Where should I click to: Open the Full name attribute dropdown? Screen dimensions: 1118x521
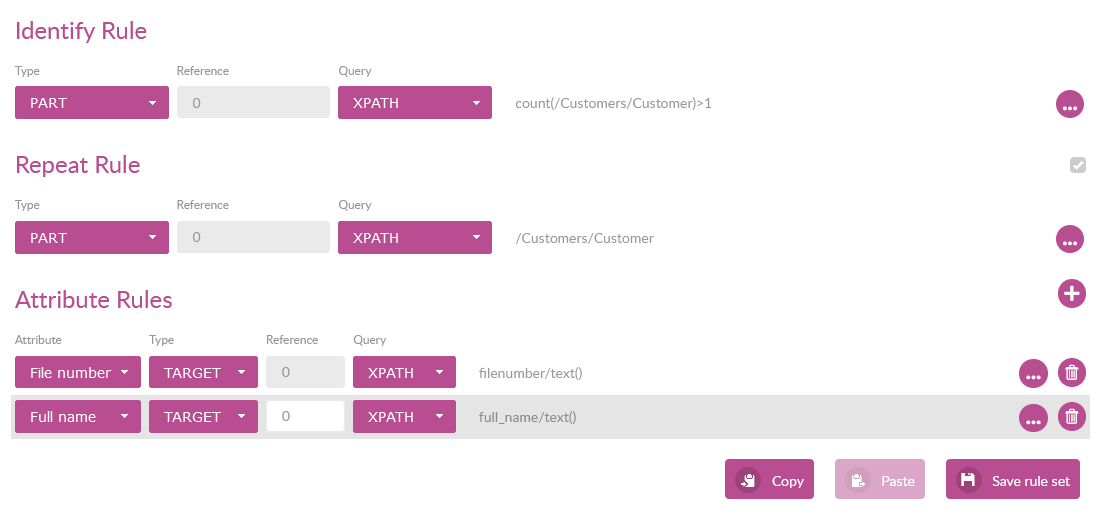pyautogui.click(x=78, y=417)
